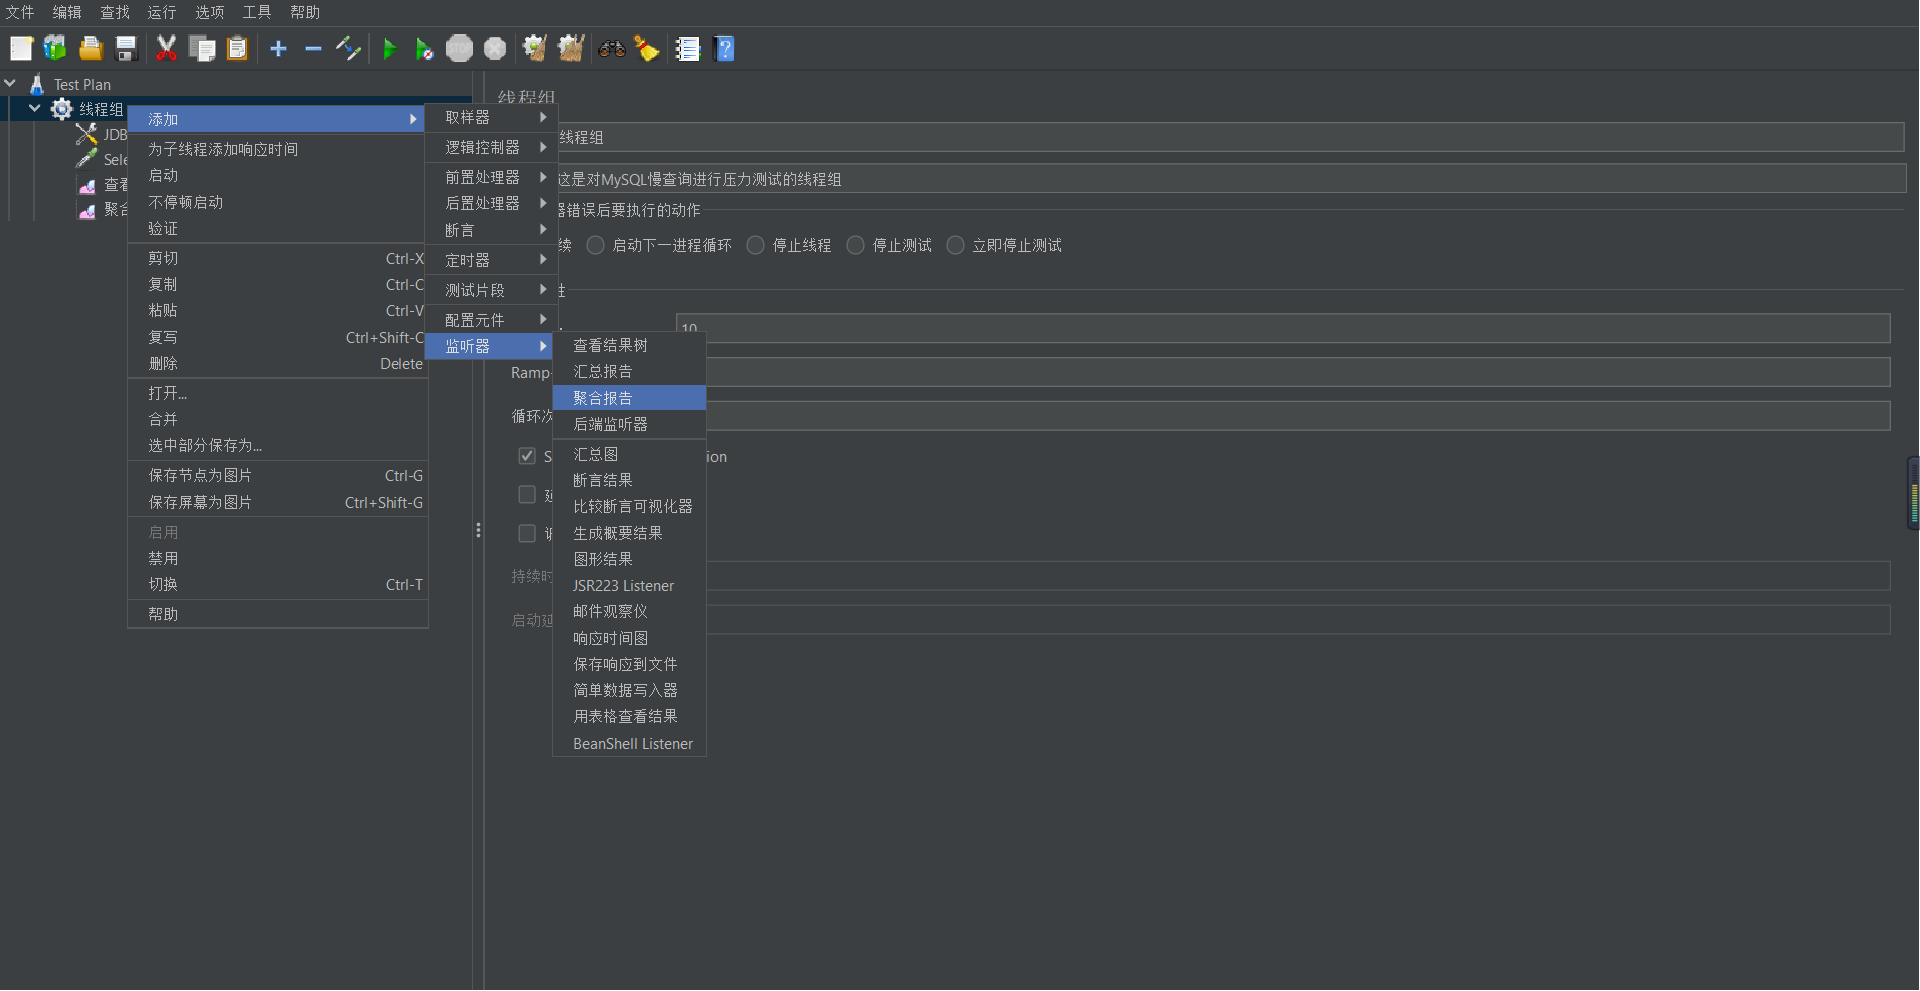Open the 测试片段 submenu item
Image resolution: width=1920 pixels, height=991 pixels.
pos(491,290)
